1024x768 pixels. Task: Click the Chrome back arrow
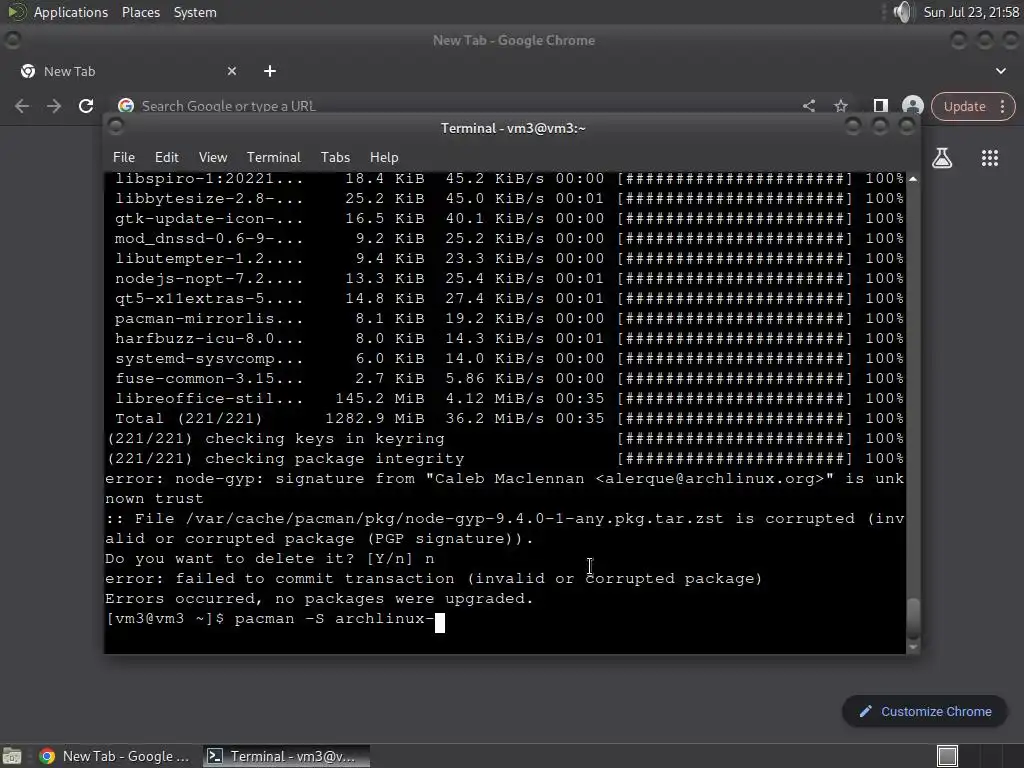click(22, 106)
